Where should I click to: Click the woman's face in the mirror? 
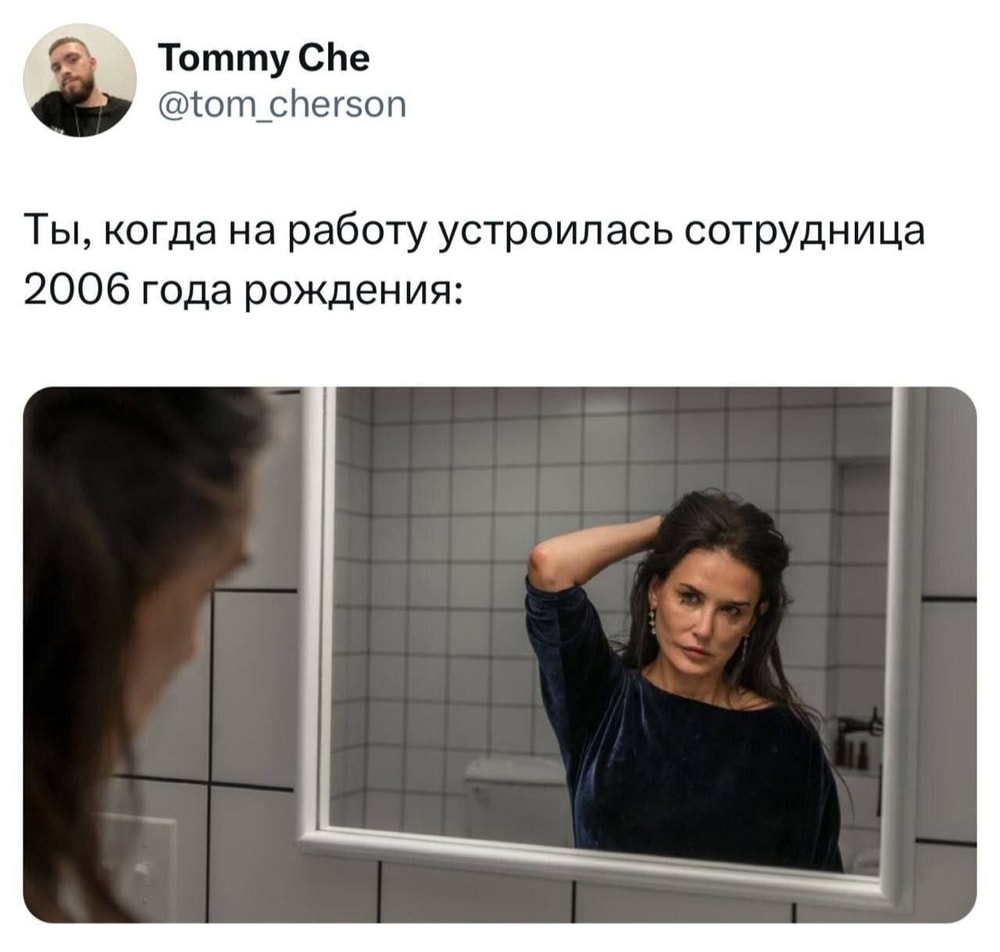(705, 617)
